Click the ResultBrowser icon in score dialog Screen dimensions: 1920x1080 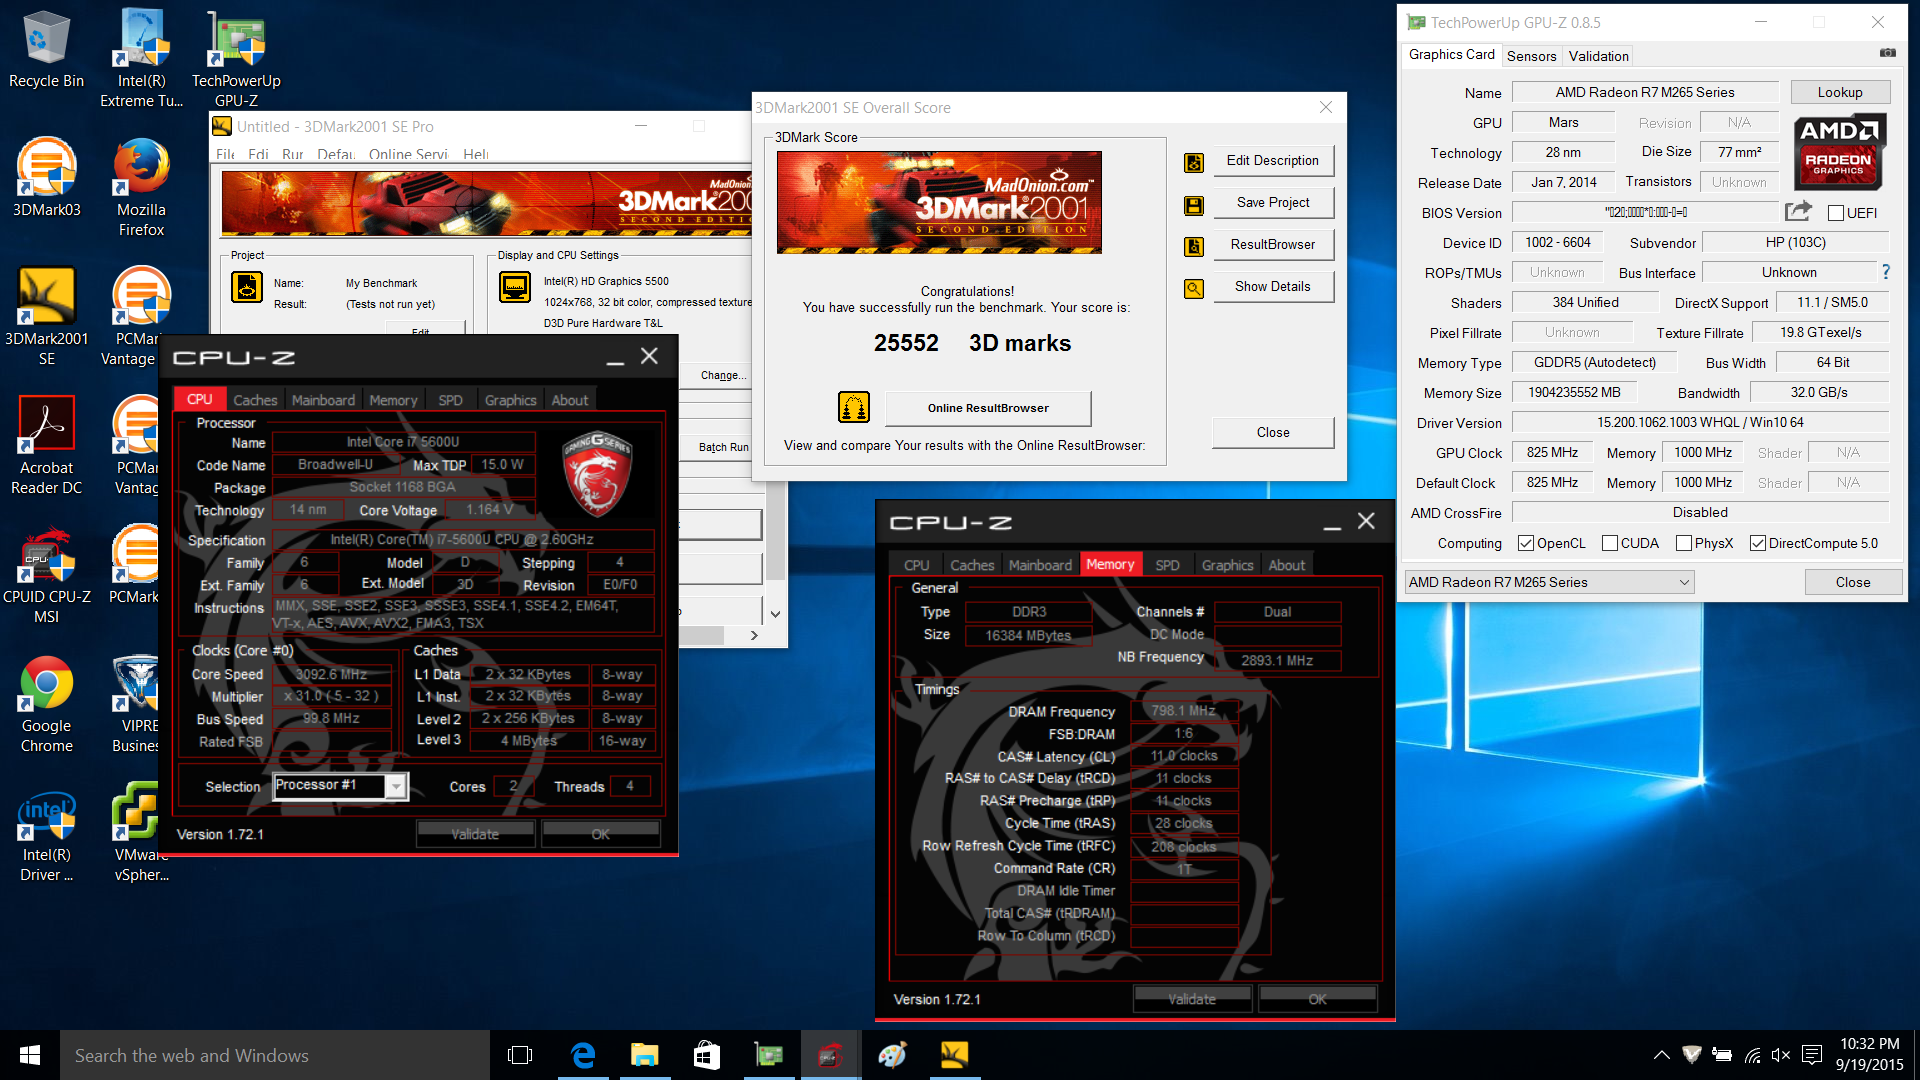(x=1194, y=247)
